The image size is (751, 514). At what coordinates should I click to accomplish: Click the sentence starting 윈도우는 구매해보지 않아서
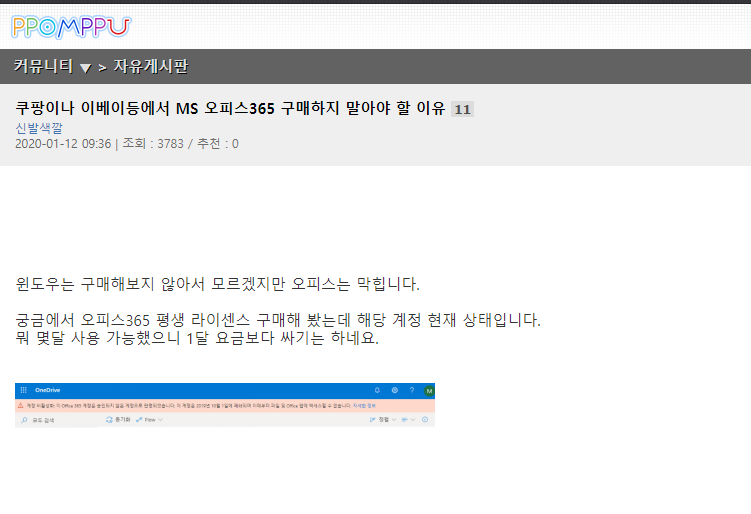tap(217, 284)
